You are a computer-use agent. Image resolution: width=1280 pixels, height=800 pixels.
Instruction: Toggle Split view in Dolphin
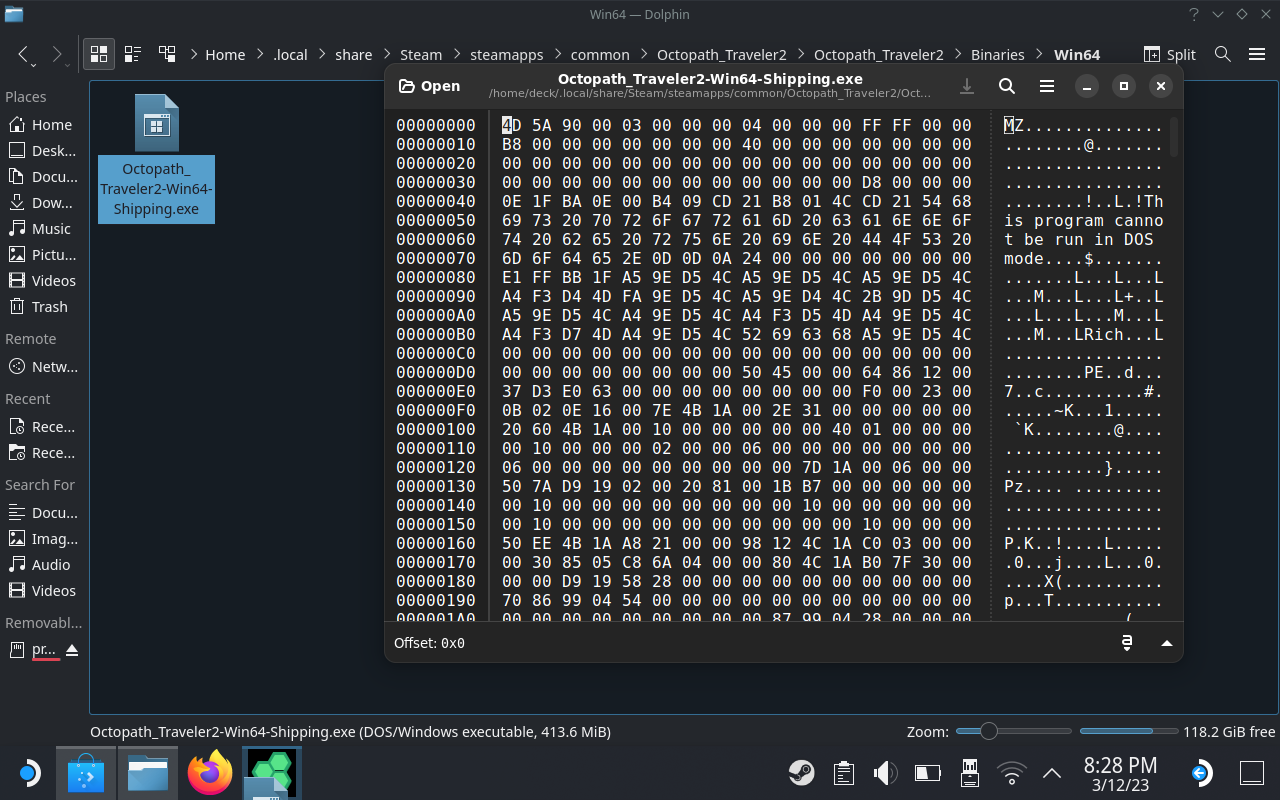click(x=1169, y=54)
